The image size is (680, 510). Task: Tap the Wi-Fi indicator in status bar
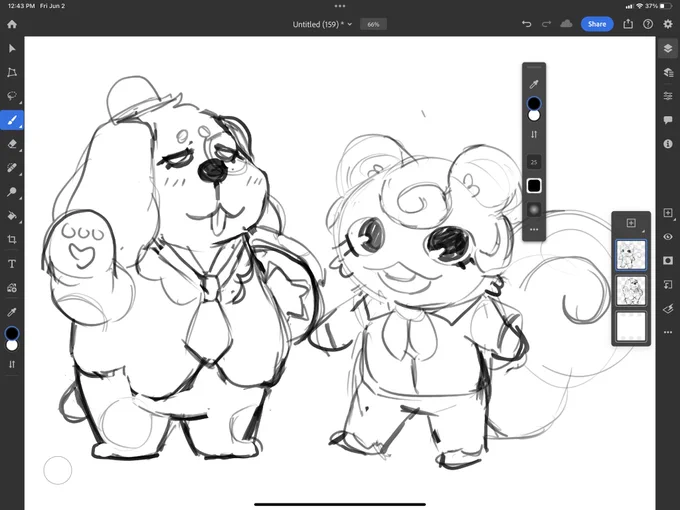[640, 6]
